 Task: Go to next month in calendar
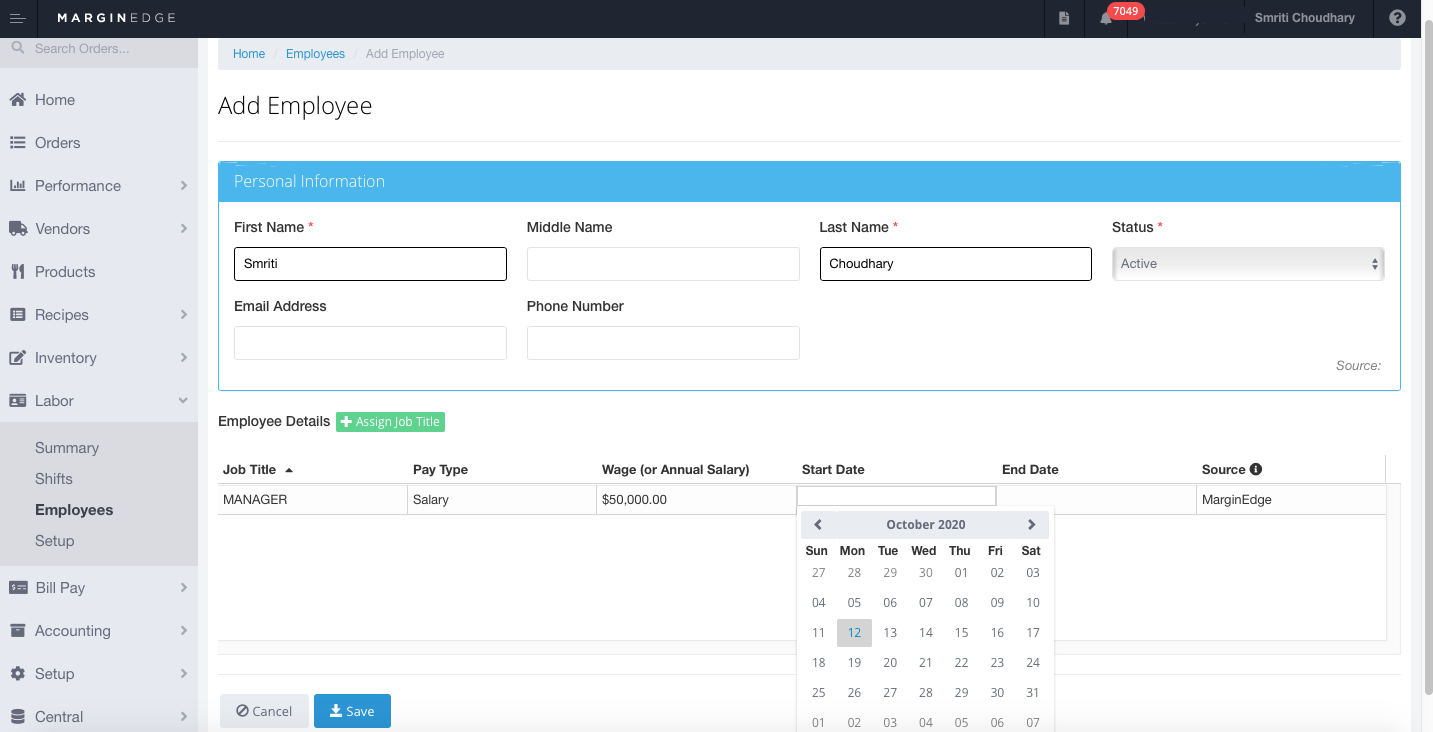pyautogui.click(x=1032, y=524)
